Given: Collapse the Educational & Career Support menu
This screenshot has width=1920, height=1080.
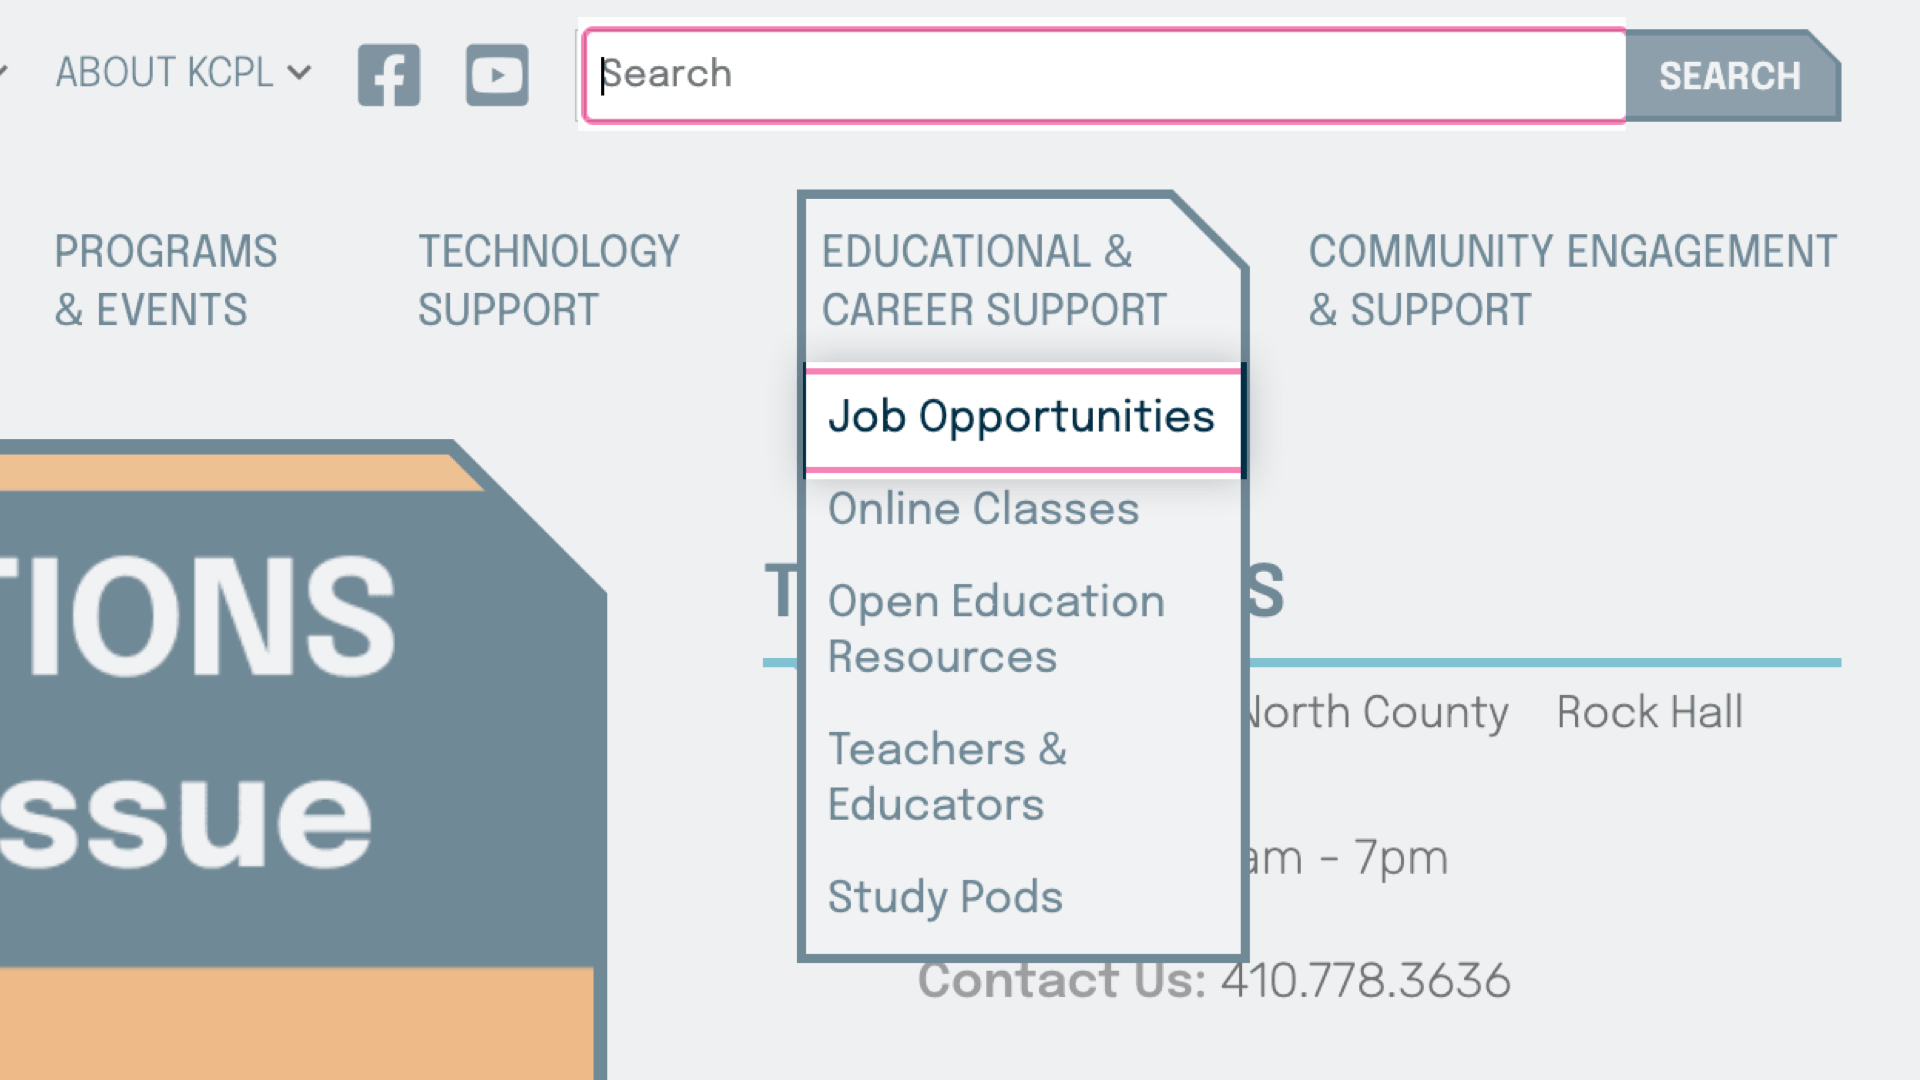Looking at the screenshot, I should point(994,280).
